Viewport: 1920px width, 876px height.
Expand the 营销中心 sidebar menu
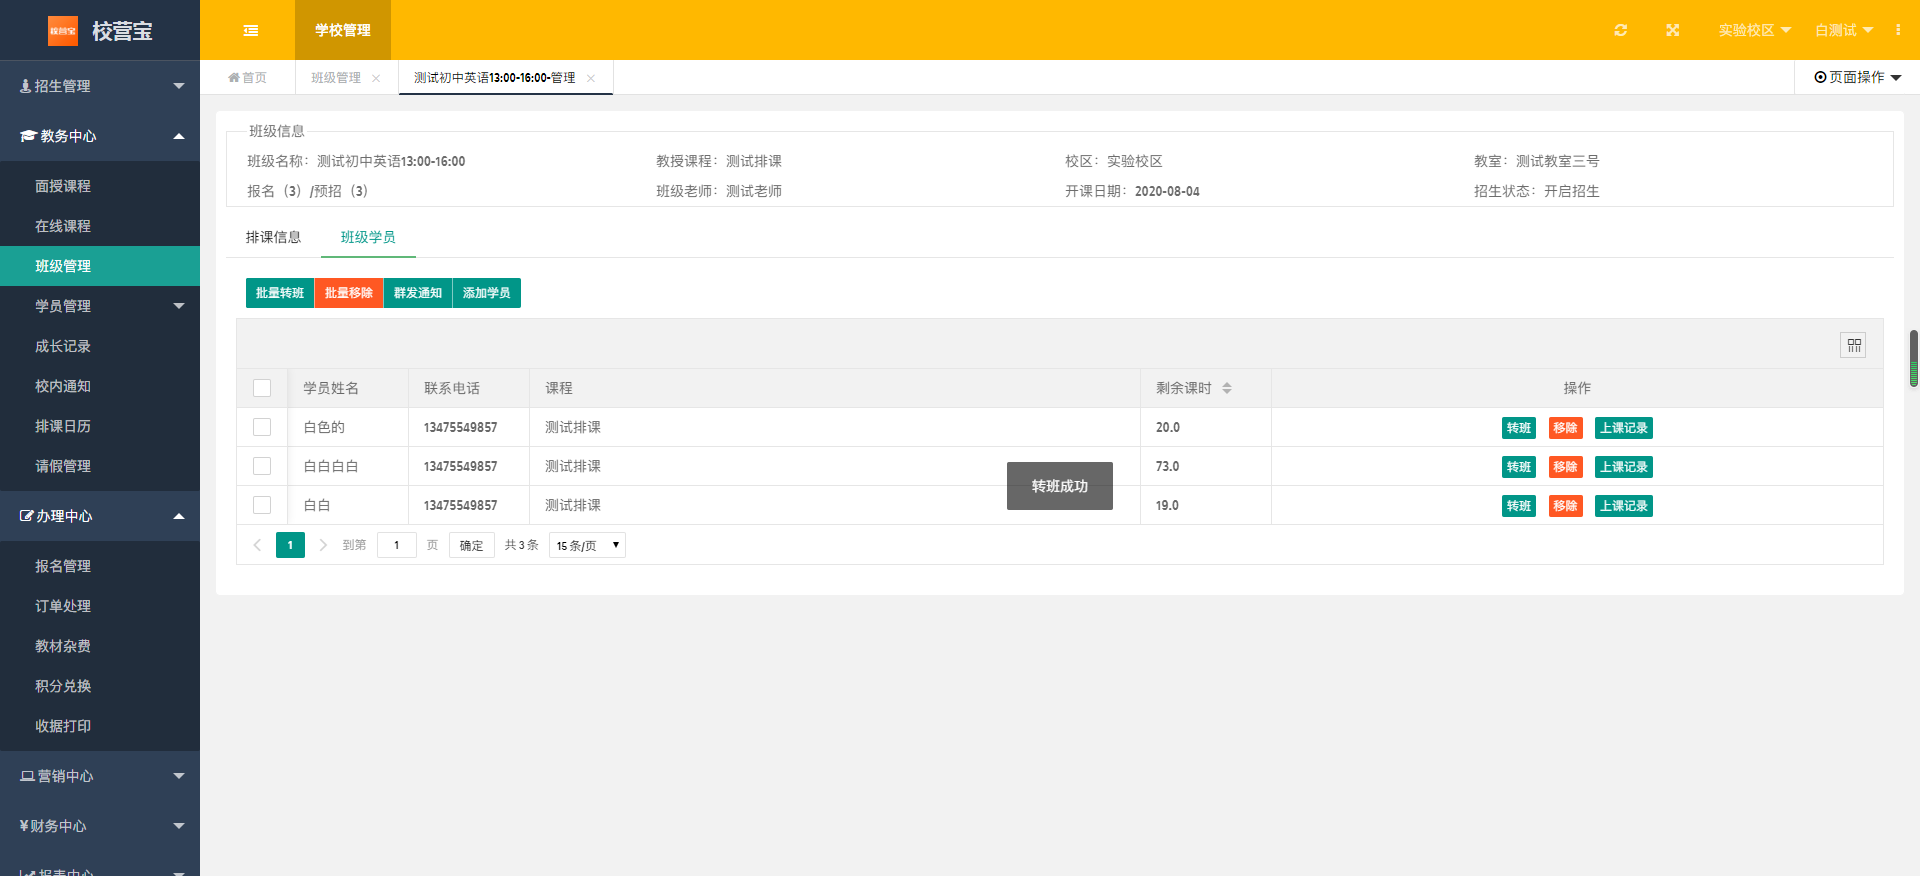coord(100,776)
